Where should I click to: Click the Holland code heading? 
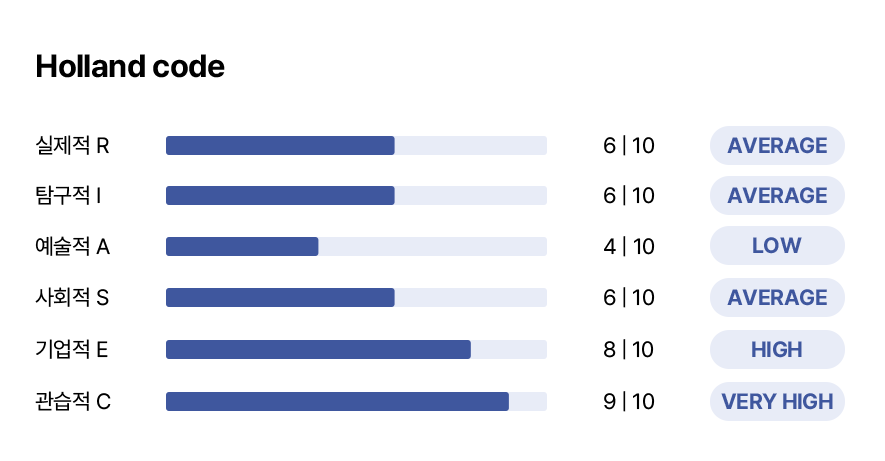coord(130,67)
